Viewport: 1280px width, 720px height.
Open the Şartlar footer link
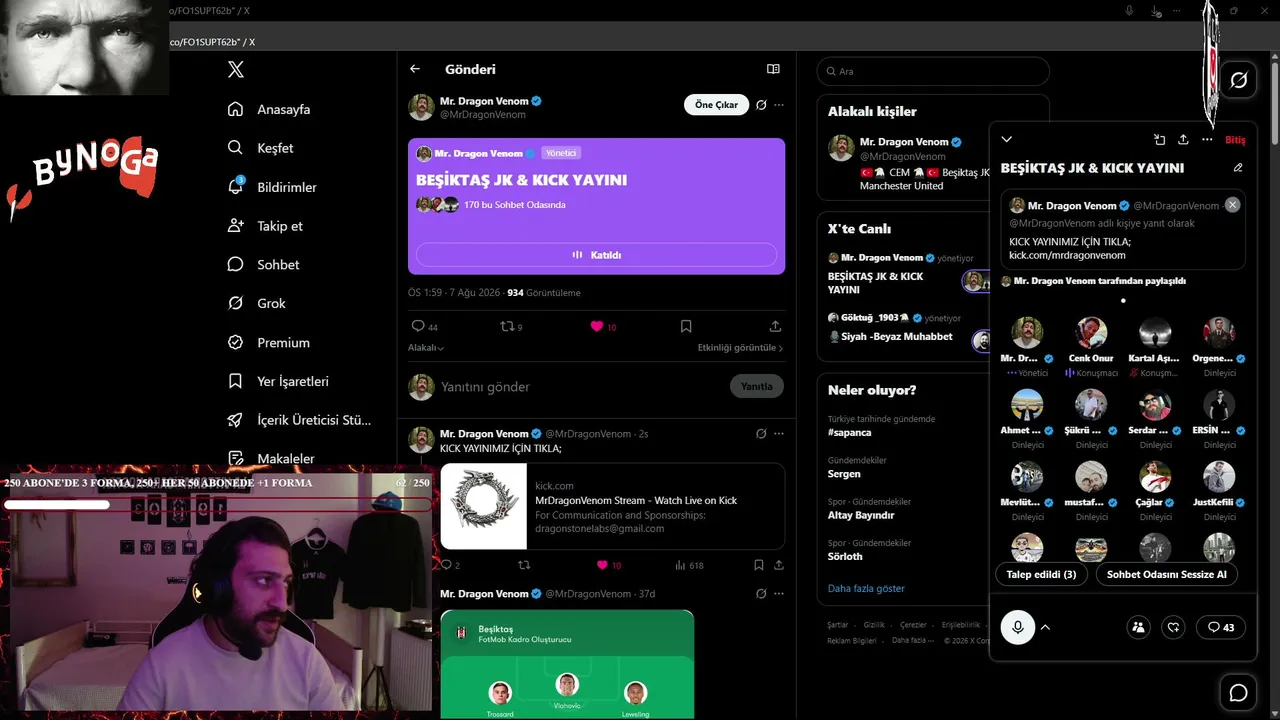(837, 625)
